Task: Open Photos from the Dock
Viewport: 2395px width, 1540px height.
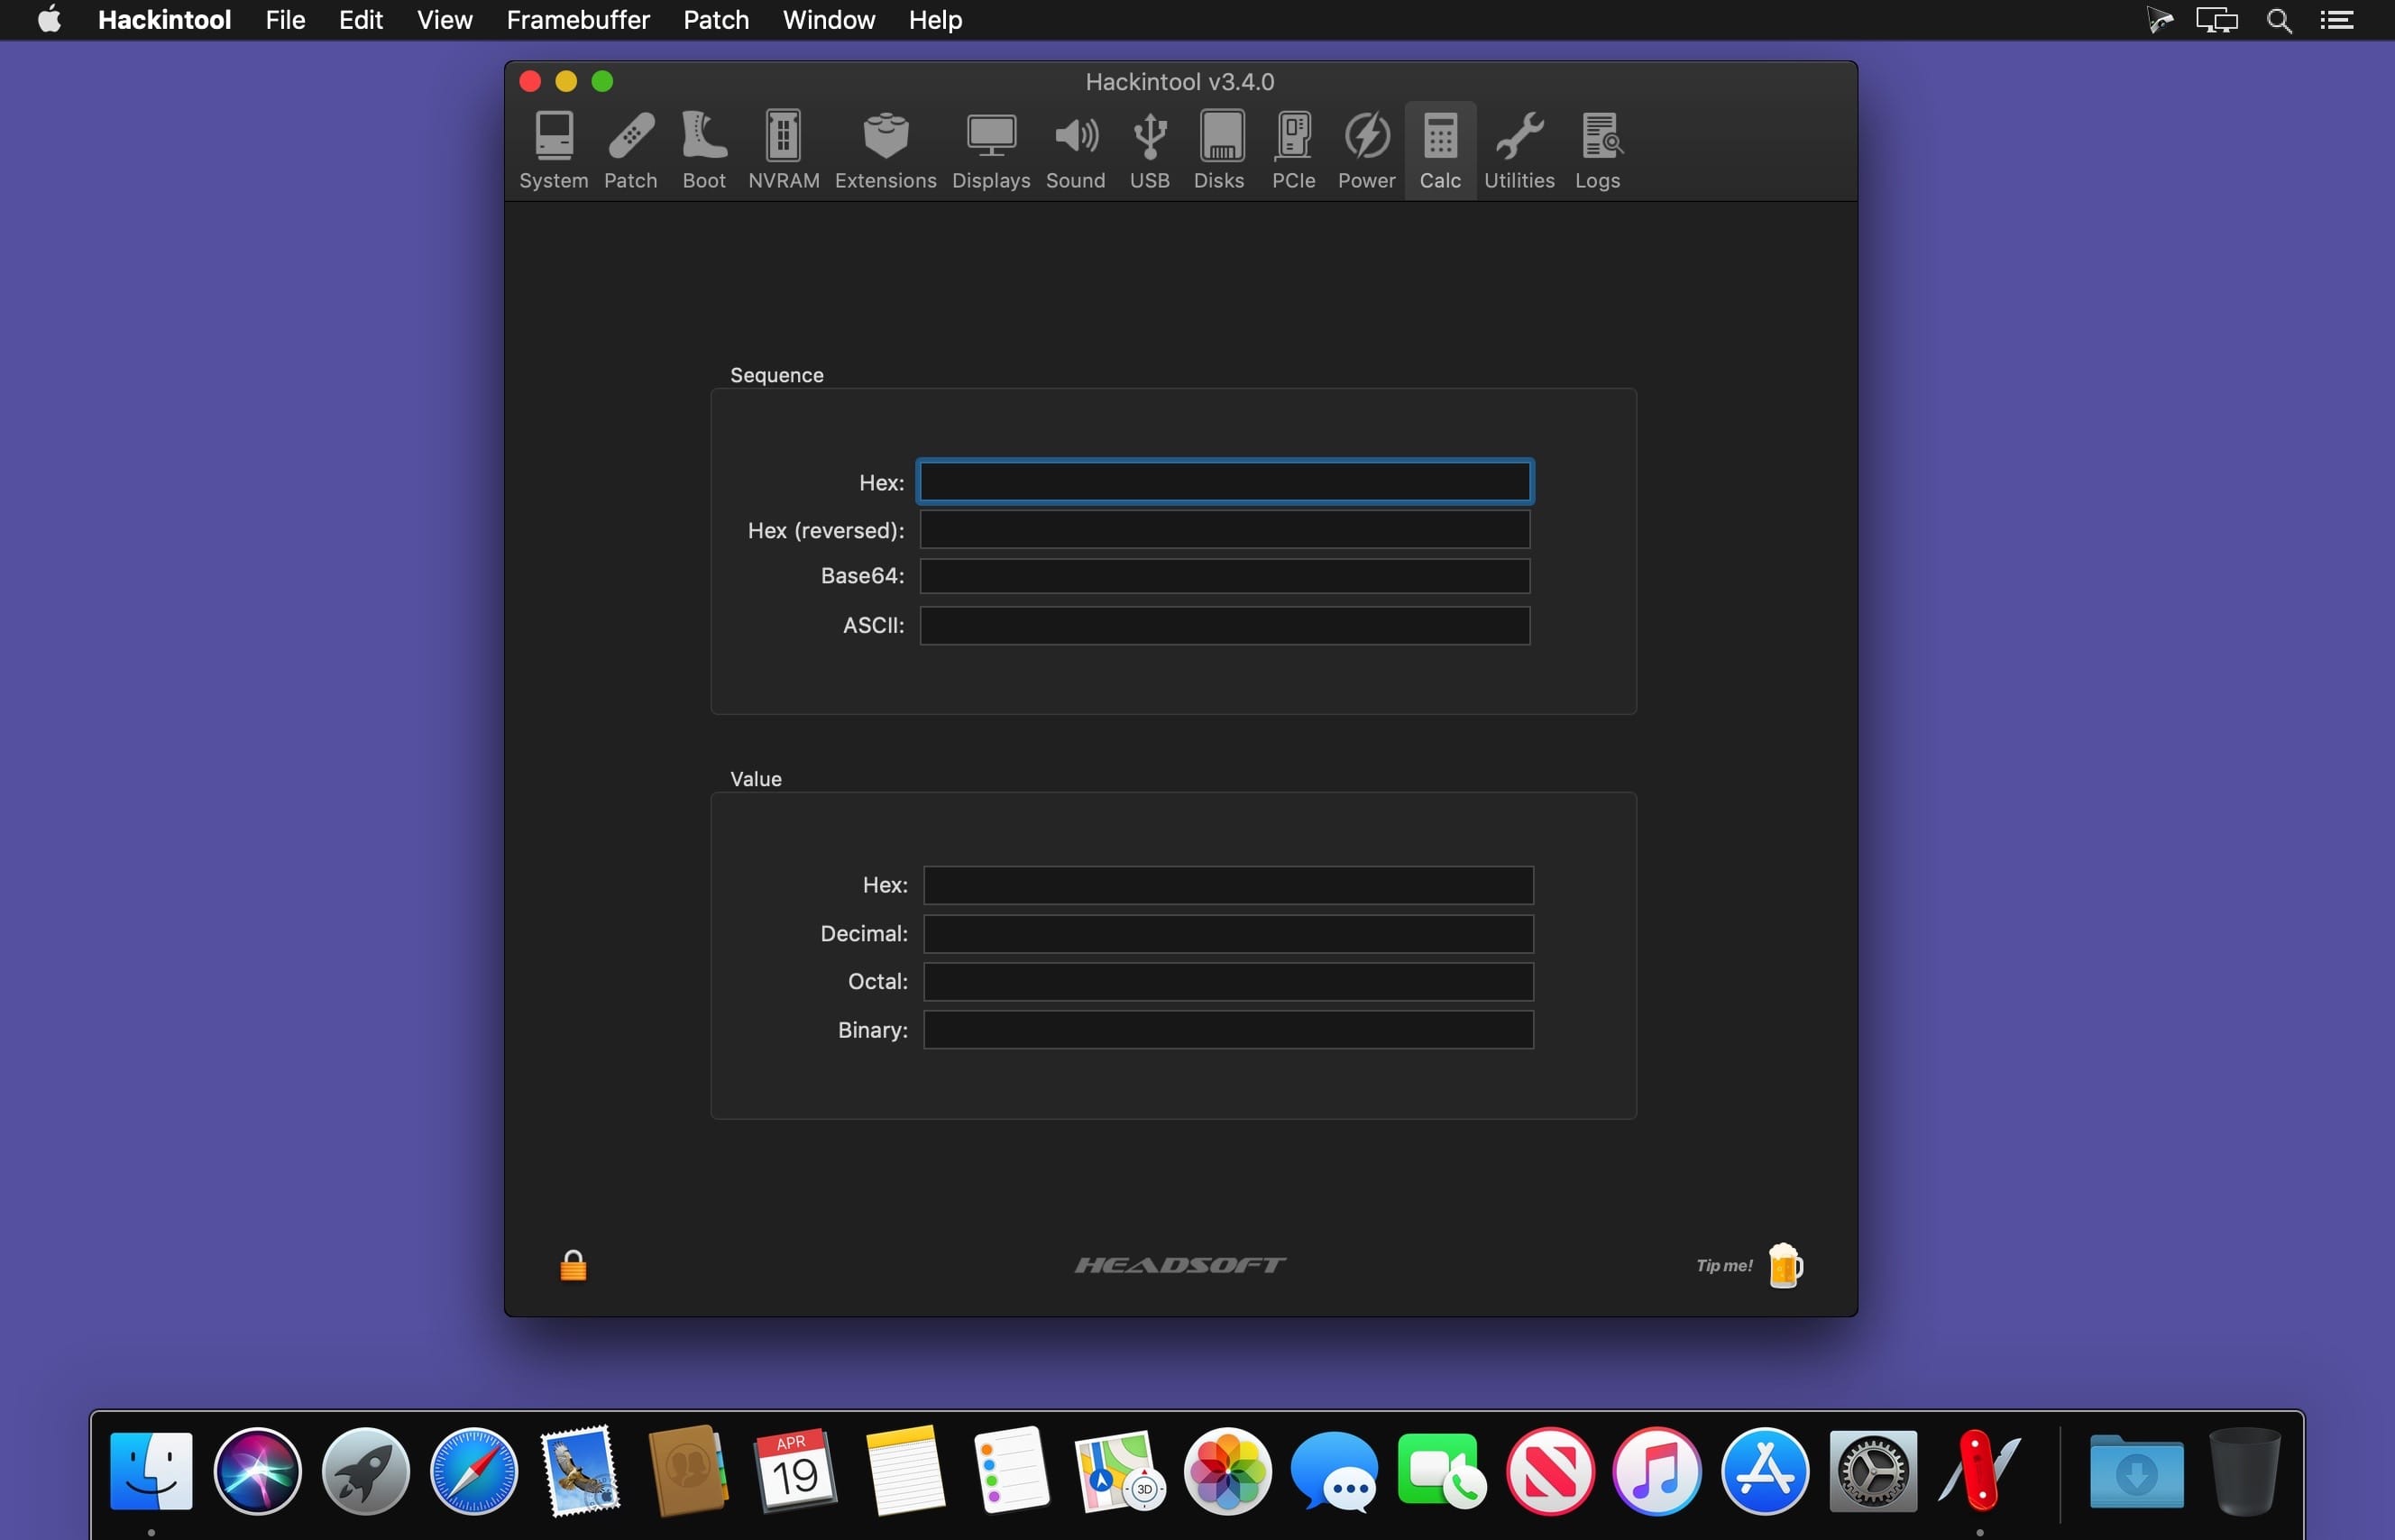Action: pos(1228,1471)
